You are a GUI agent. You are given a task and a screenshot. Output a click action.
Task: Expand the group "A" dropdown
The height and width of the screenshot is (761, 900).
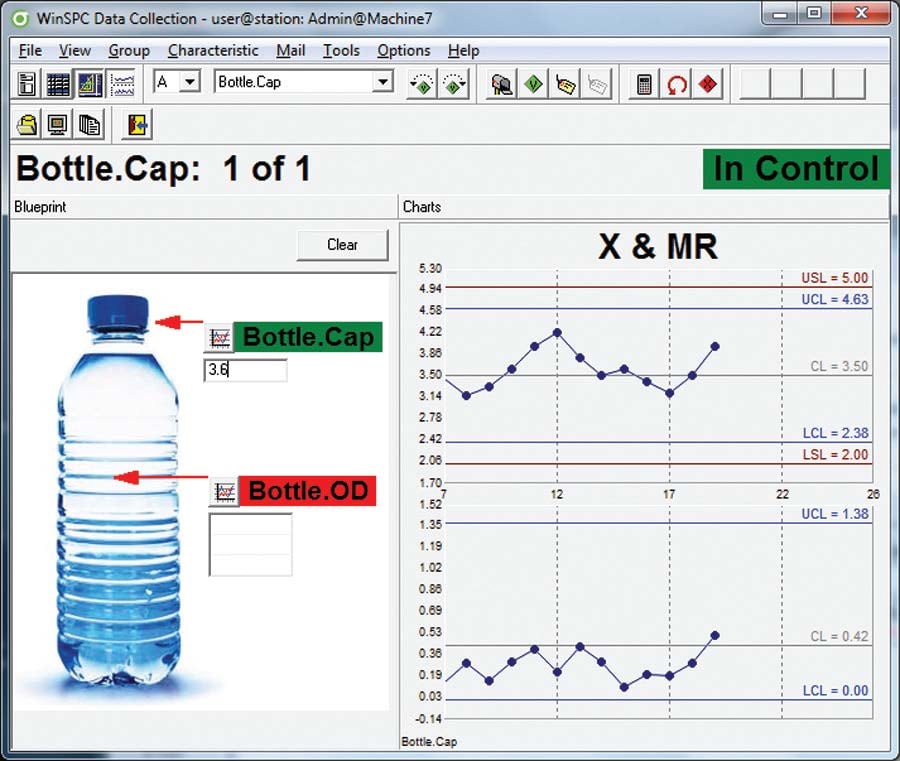pos(190,83)
